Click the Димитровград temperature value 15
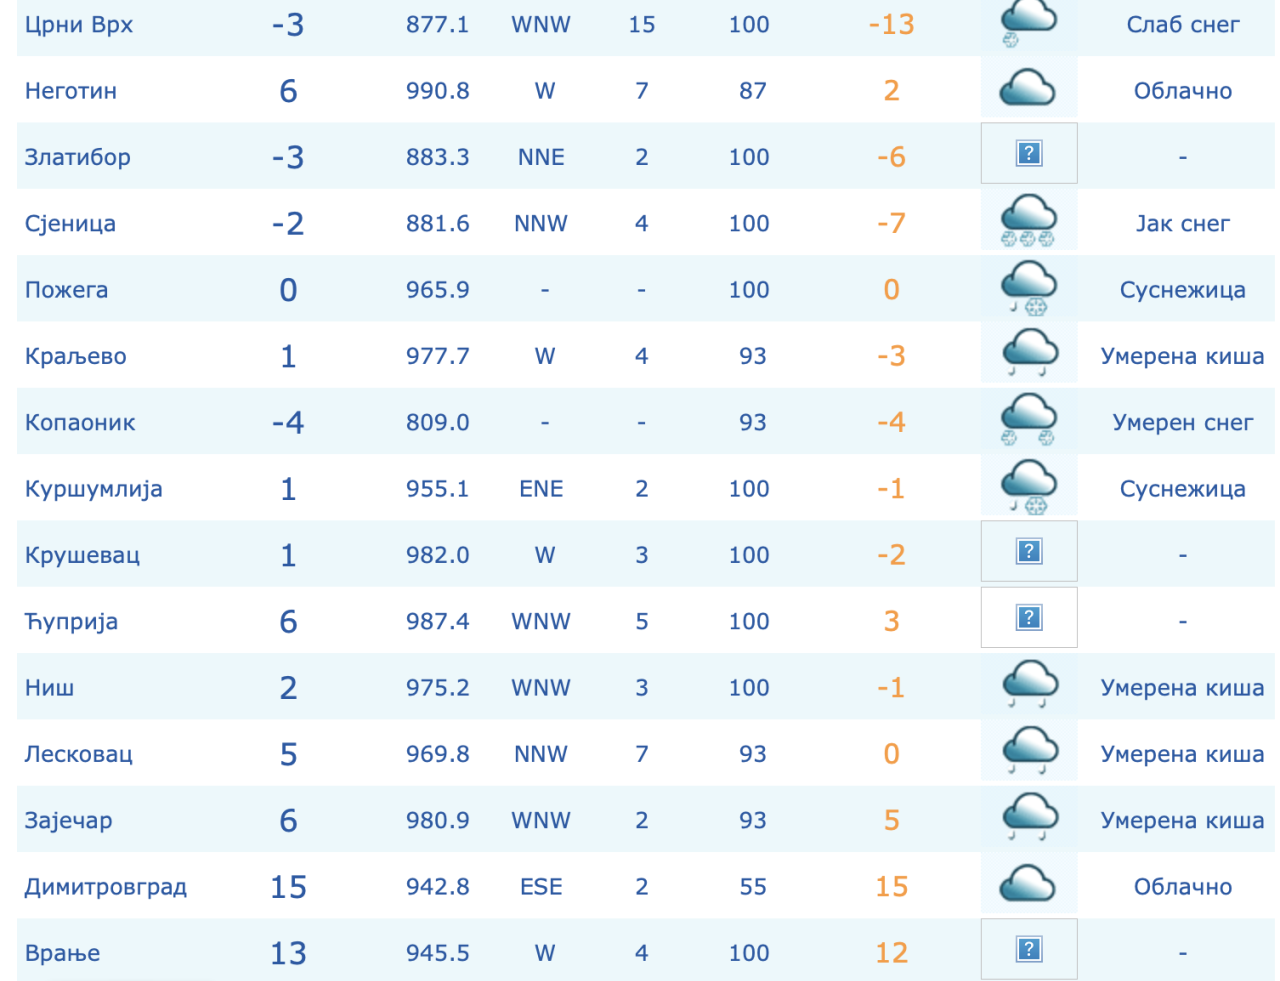 coord(288,887)
